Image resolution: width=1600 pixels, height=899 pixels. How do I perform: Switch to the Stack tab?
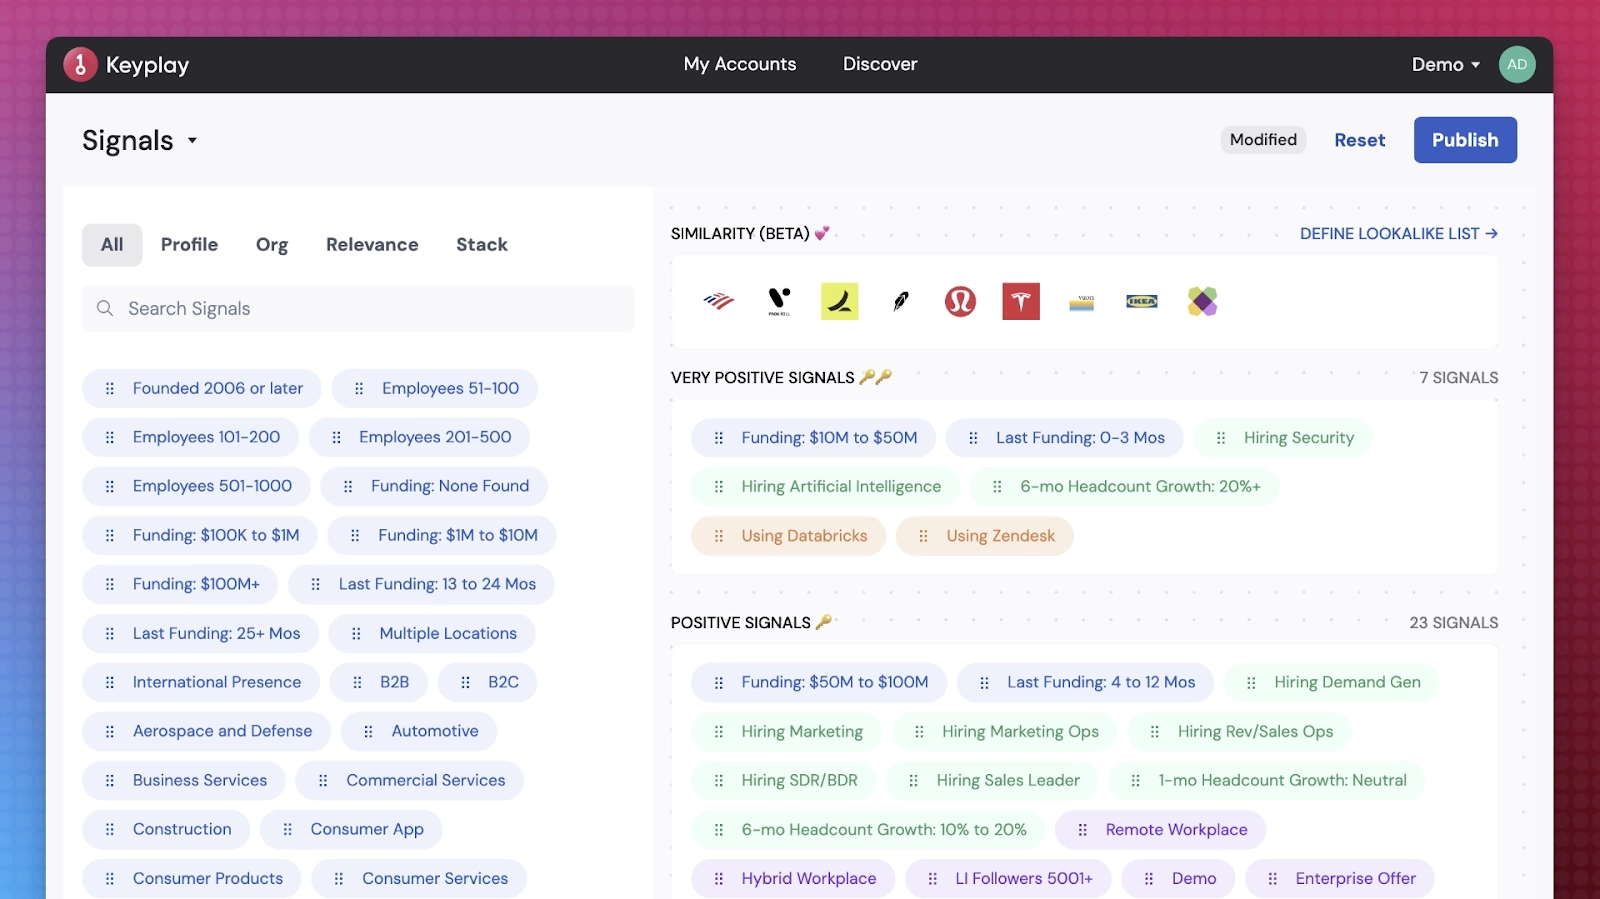tap(482, 244)
